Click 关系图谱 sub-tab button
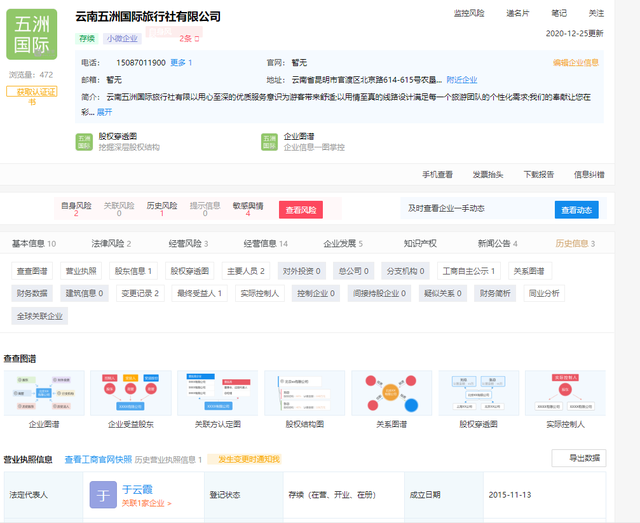640x523 pixels. pos(529,271)
